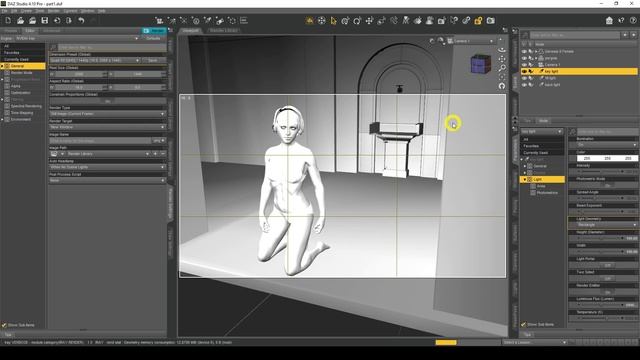Open the File menu
This screenshot has width=640, height=360.
pos(4,11)
